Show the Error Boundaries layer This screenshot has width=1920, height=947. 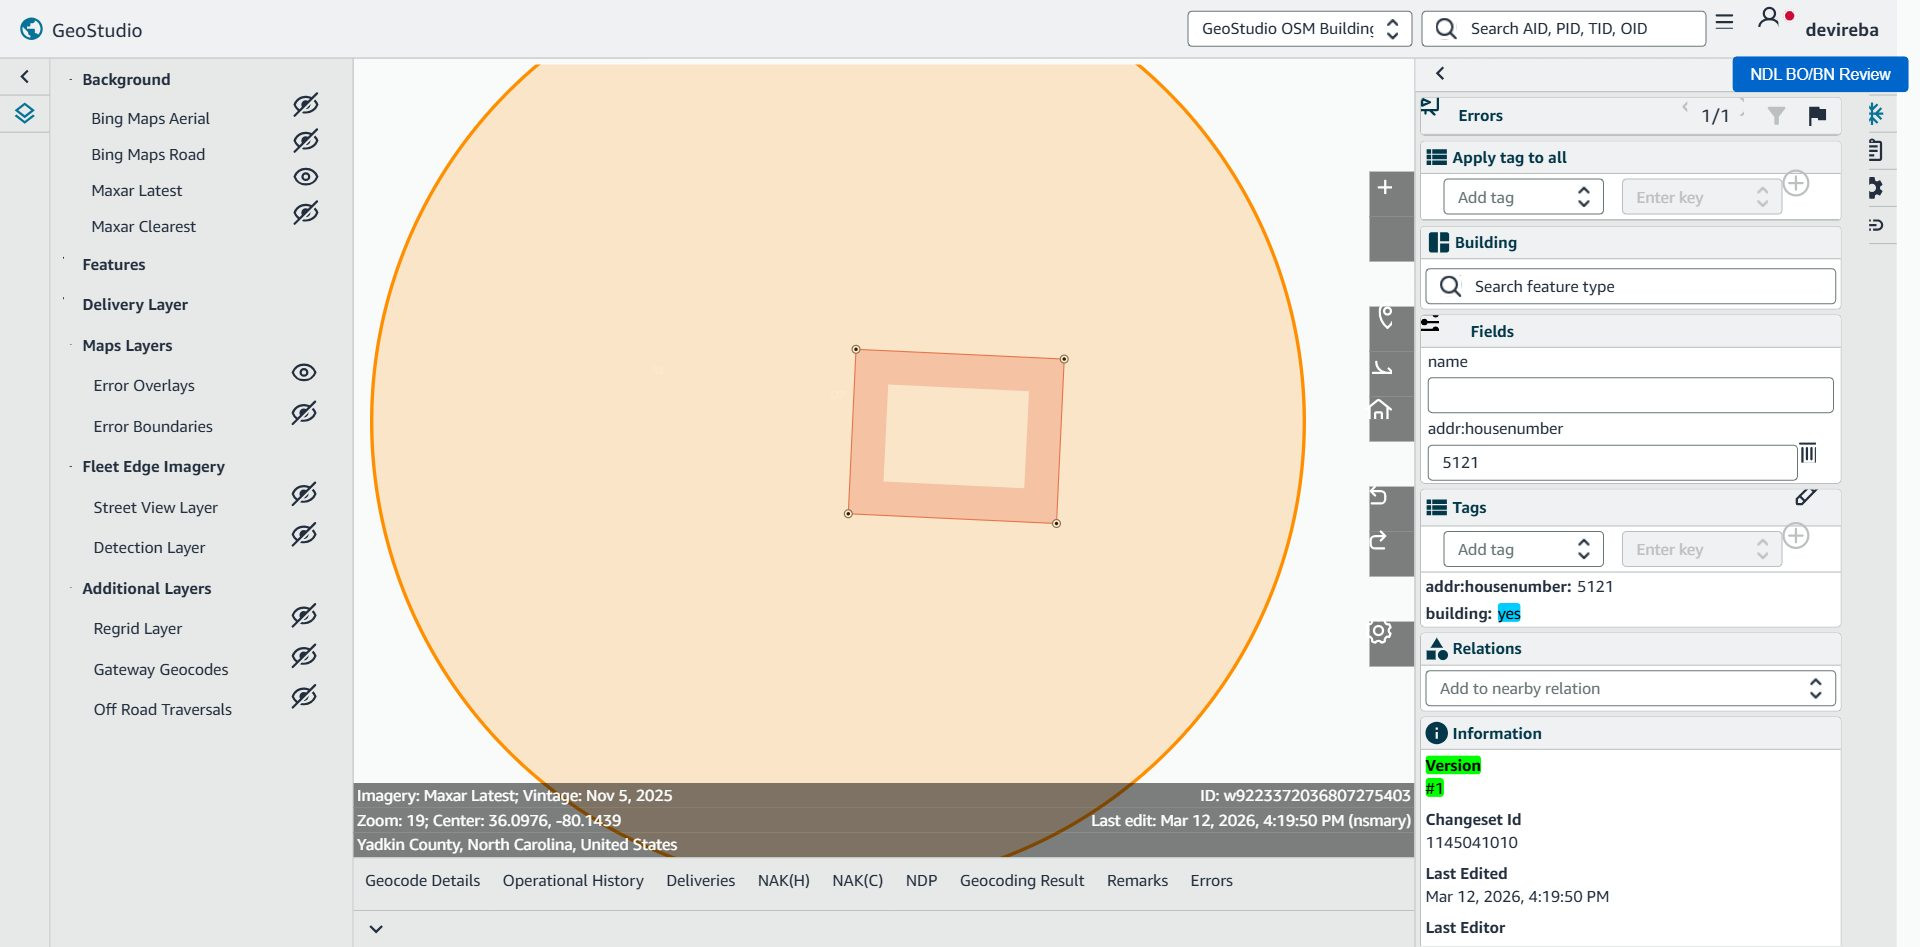pos(304,412)
